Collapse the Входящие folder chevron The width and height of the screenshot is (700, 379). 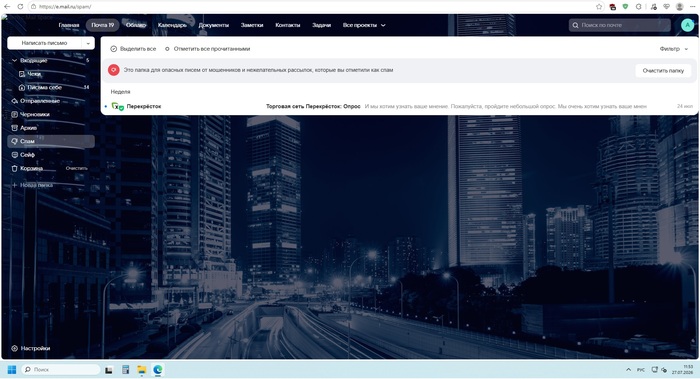[x=14, y=60]
